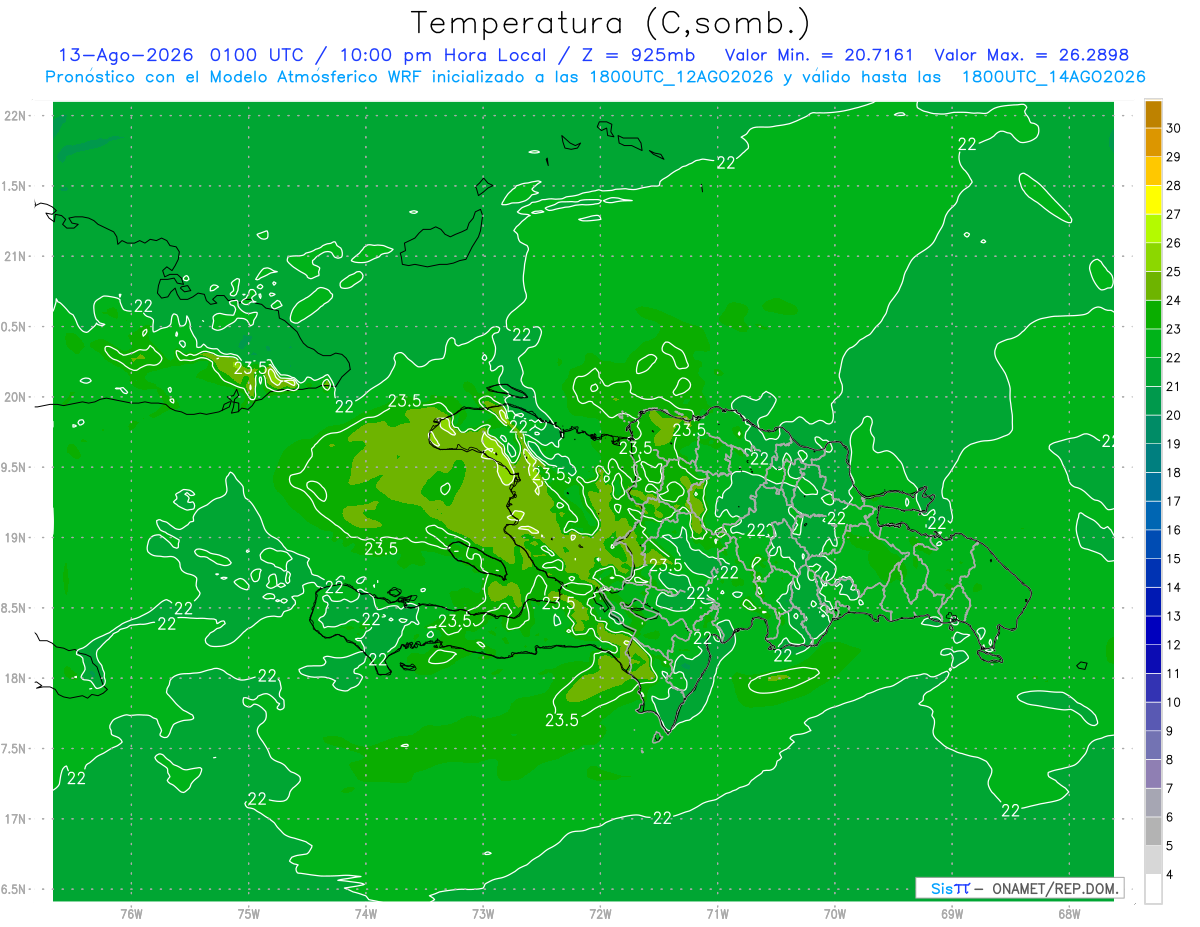Select the date text '13-Ago-2026'
1200x927 pixels.
point(126,55)
